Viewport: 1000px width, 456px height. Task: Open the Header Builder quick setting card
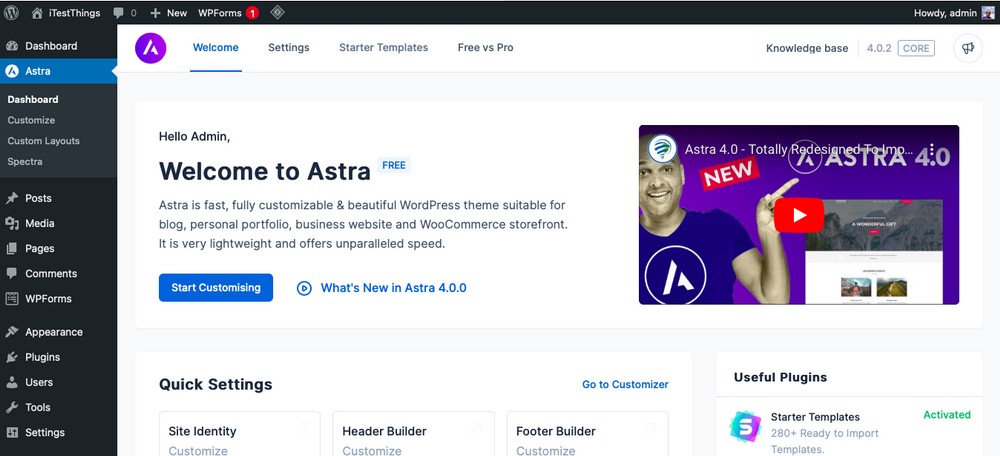coord(413,434)
